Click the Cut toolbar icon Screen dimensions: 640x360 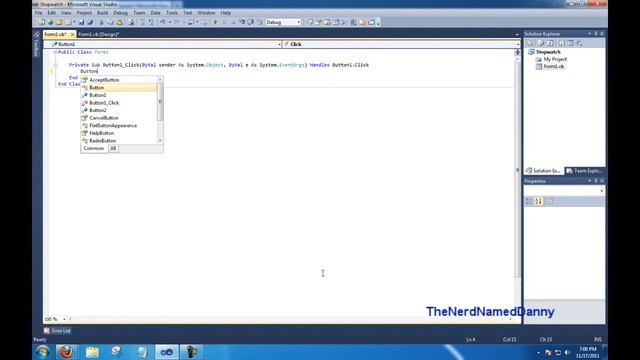tap(101, 22)
